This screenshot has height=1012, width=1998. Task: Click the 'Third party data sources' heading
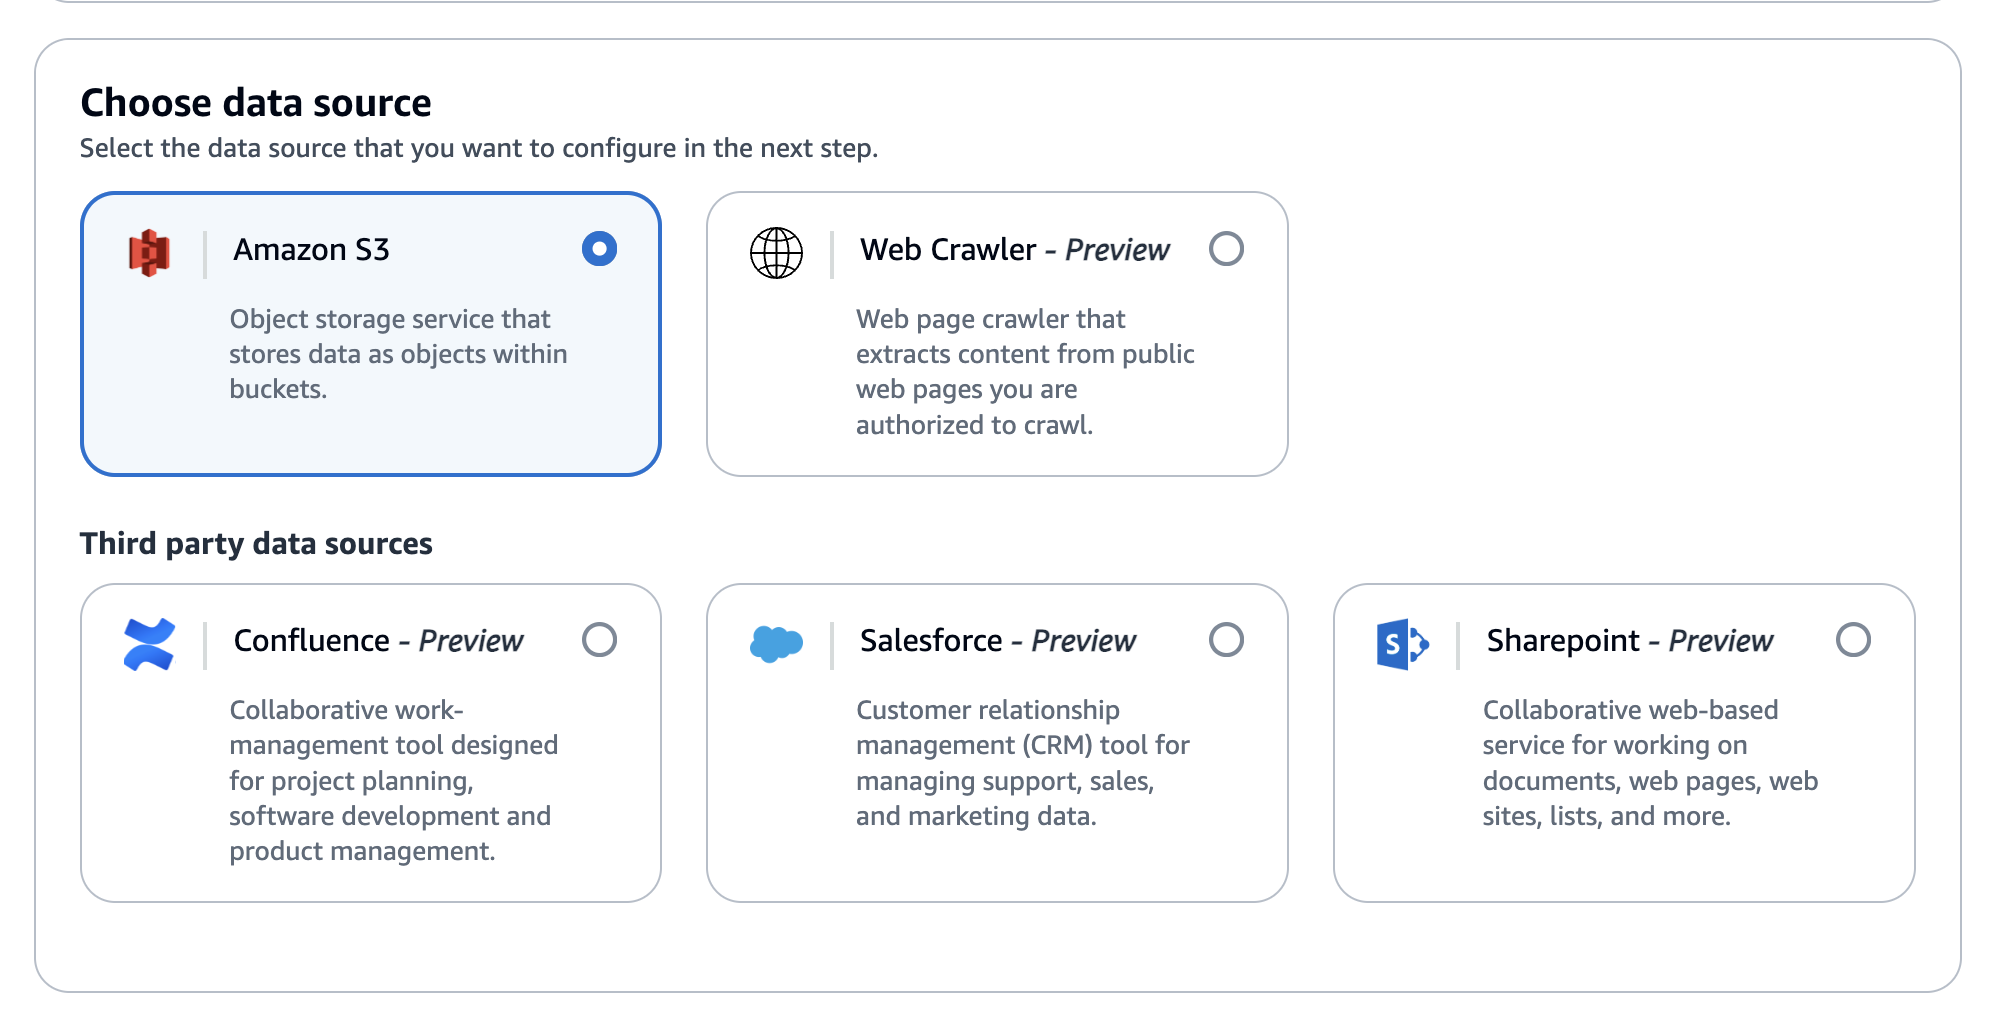point(256,543)
